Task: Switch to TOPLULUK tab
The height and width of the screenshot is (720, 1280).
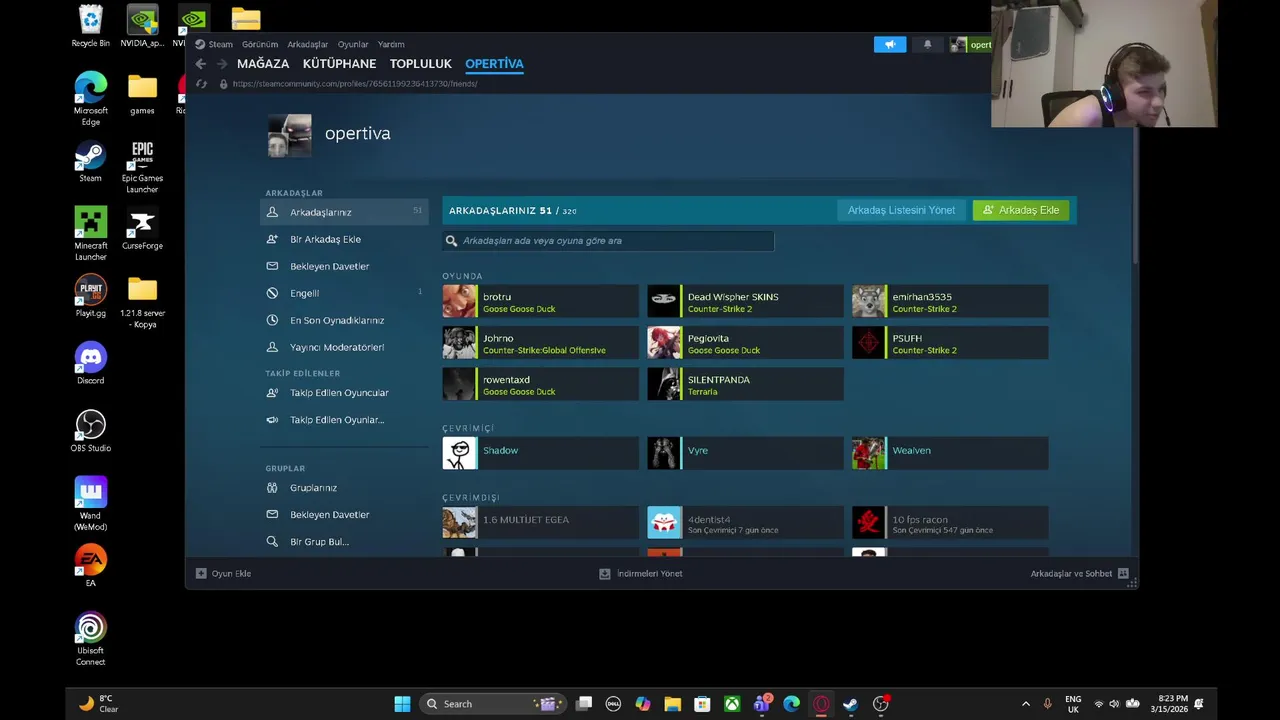Action: click(421, 64)
